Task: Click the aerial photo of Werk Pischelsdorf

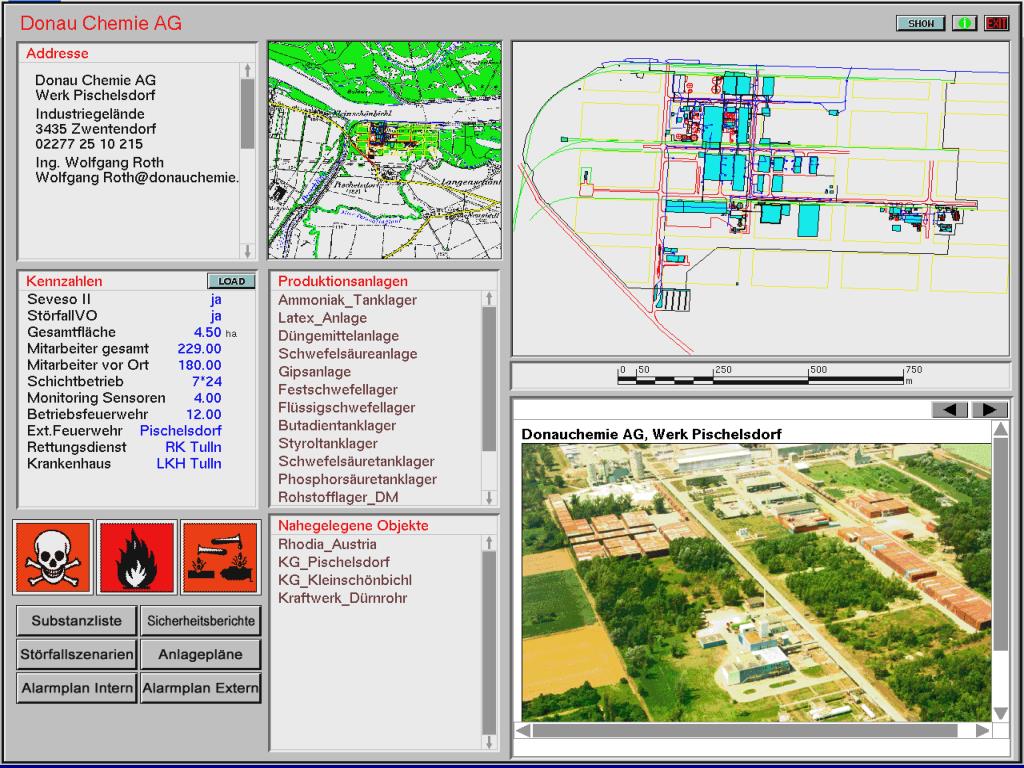Action: (x=756, y=583)
